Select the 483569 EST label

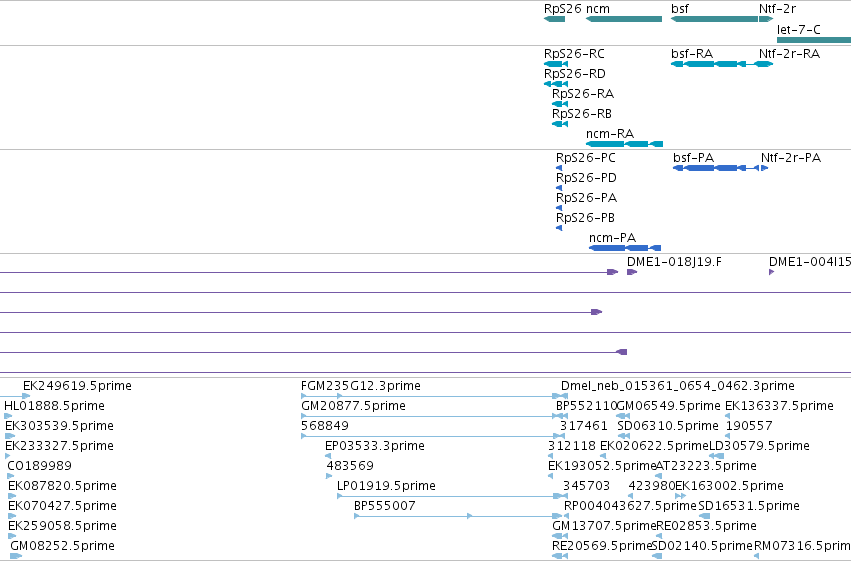[x=350, y=466]
